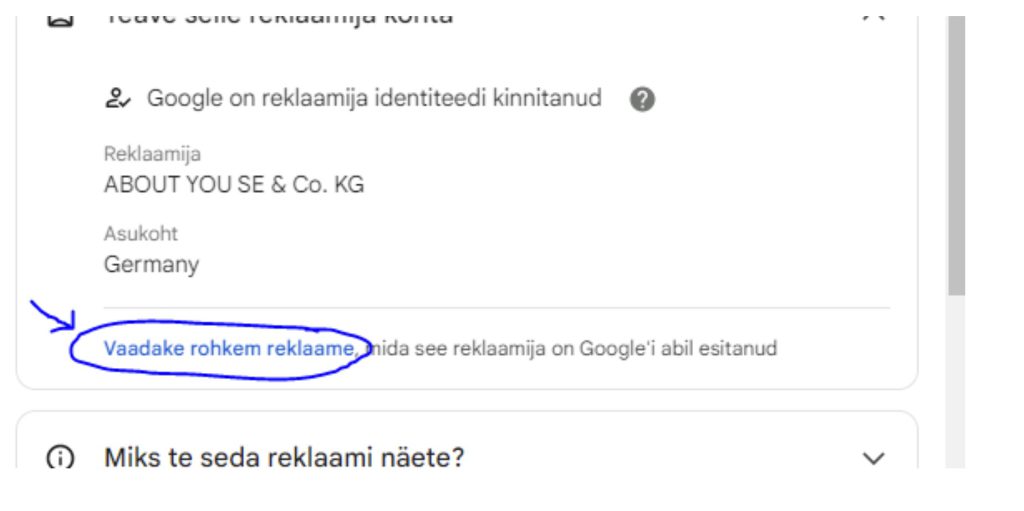The image size is (1024, 511).
Task: Click the gray vertical scrollbar thumb
Action: coord(956,156)
